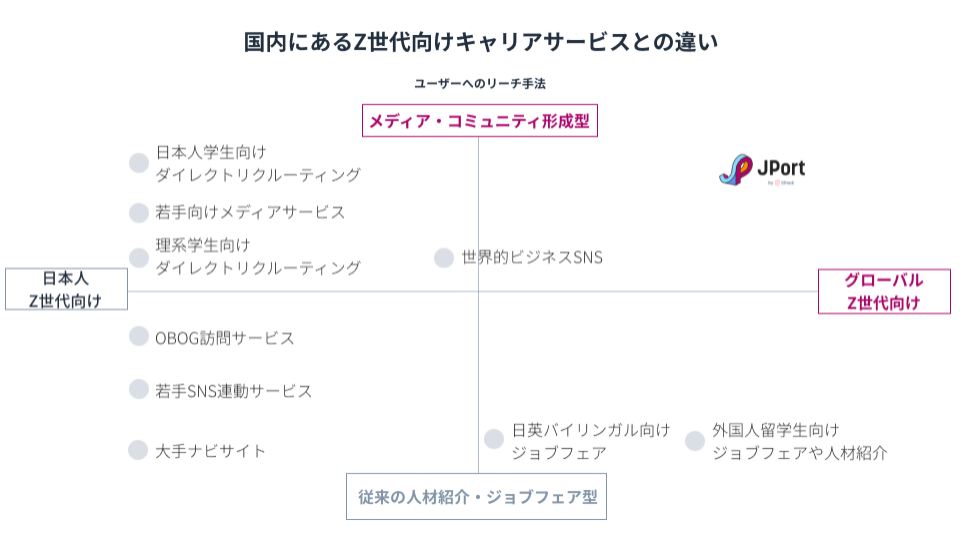
Task: Click the dot next to 若手向けメディアサービス
Action: 139,212
